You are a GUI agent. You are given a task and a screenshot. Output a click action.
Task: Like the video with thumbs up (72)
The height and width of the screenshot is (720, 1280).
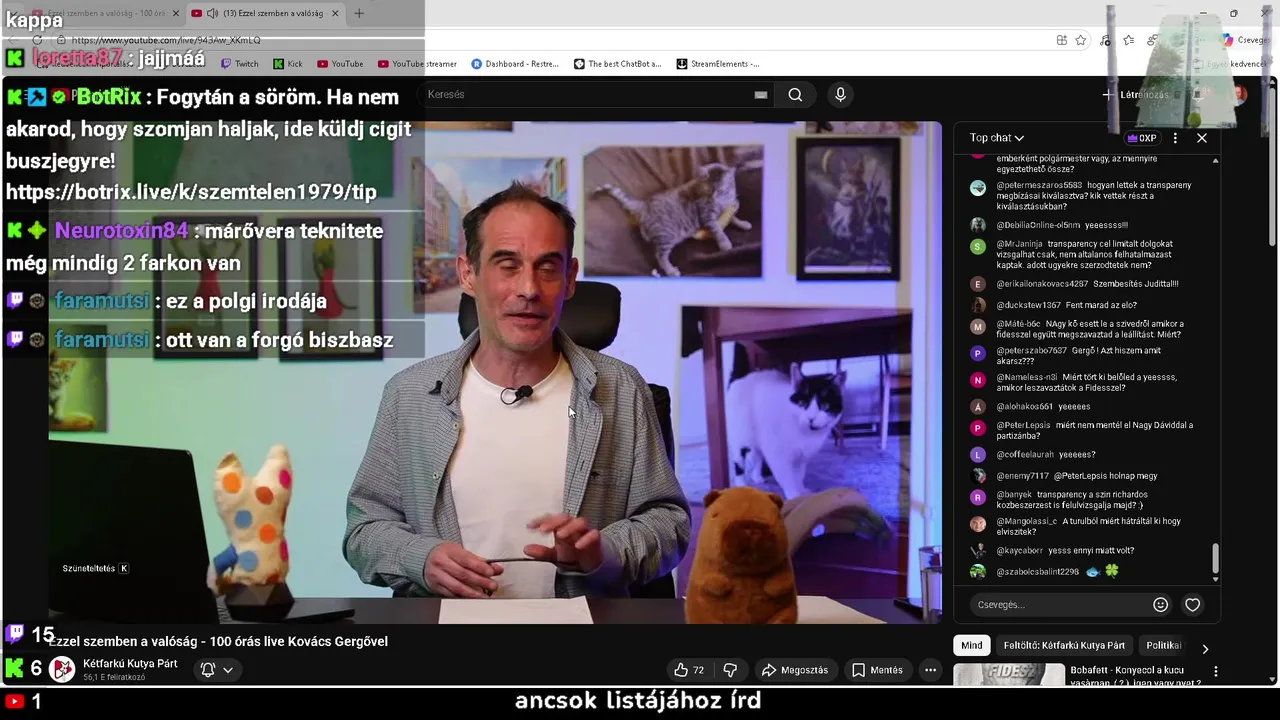[689, 670]
